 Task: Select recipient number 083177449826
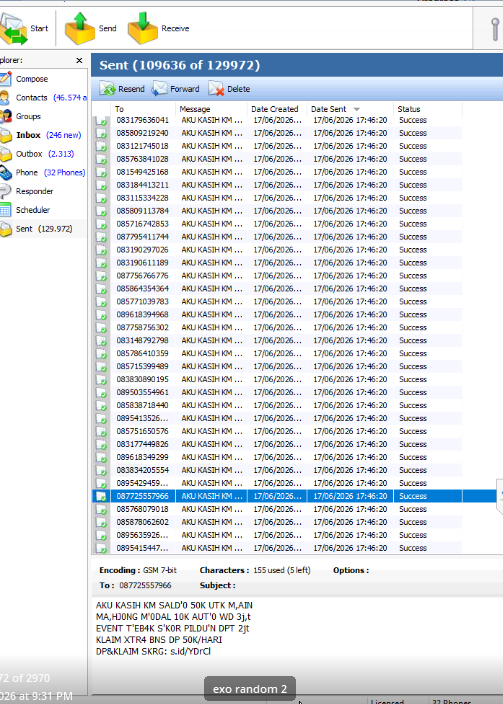143,444
